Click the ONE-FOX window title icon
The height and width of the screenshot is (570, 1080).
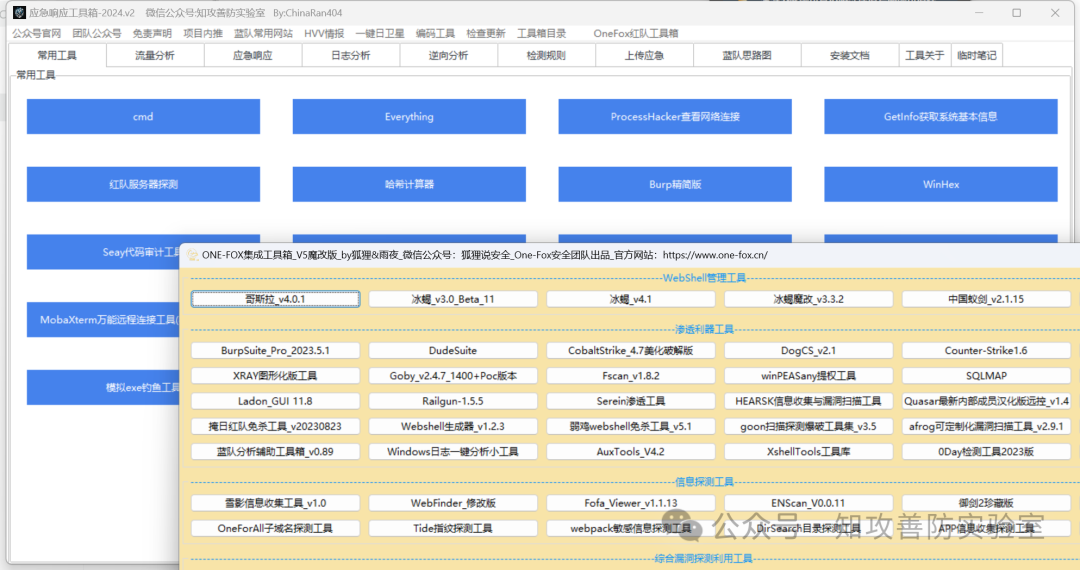pos(193,255)
